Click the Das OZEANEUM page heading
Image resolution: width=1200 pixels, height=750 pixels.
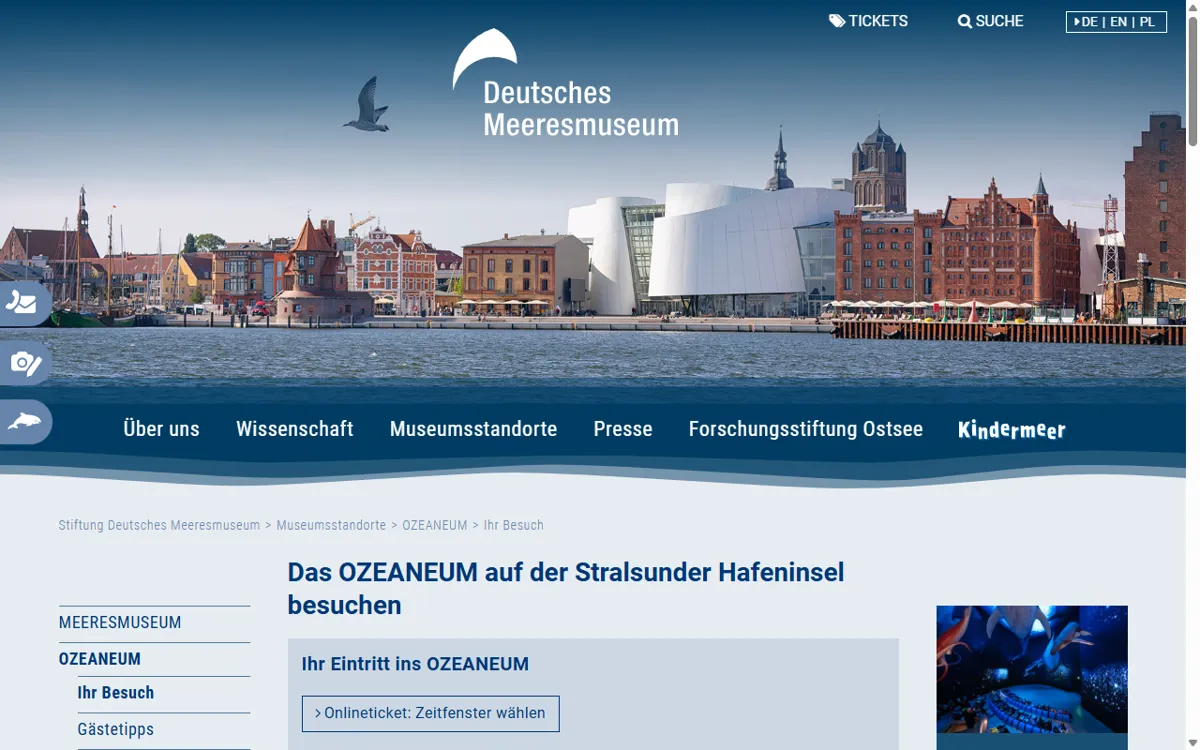(x=566, y=588)
